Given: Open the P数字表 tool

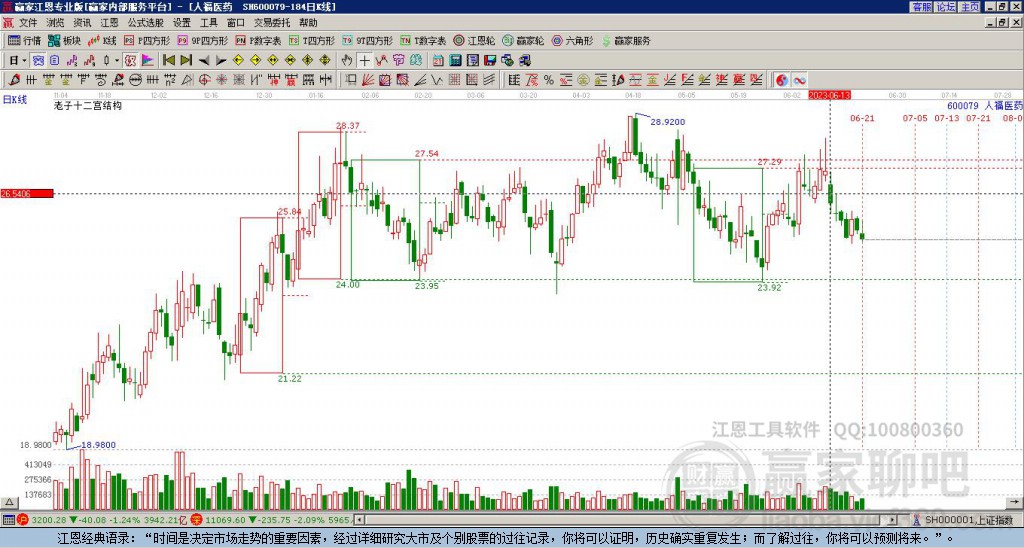Looking at the screenshot, I should 258,40.
